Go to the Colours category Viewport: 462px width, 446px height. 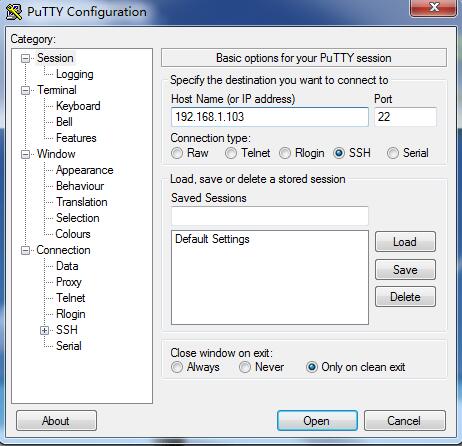(73, 234)
